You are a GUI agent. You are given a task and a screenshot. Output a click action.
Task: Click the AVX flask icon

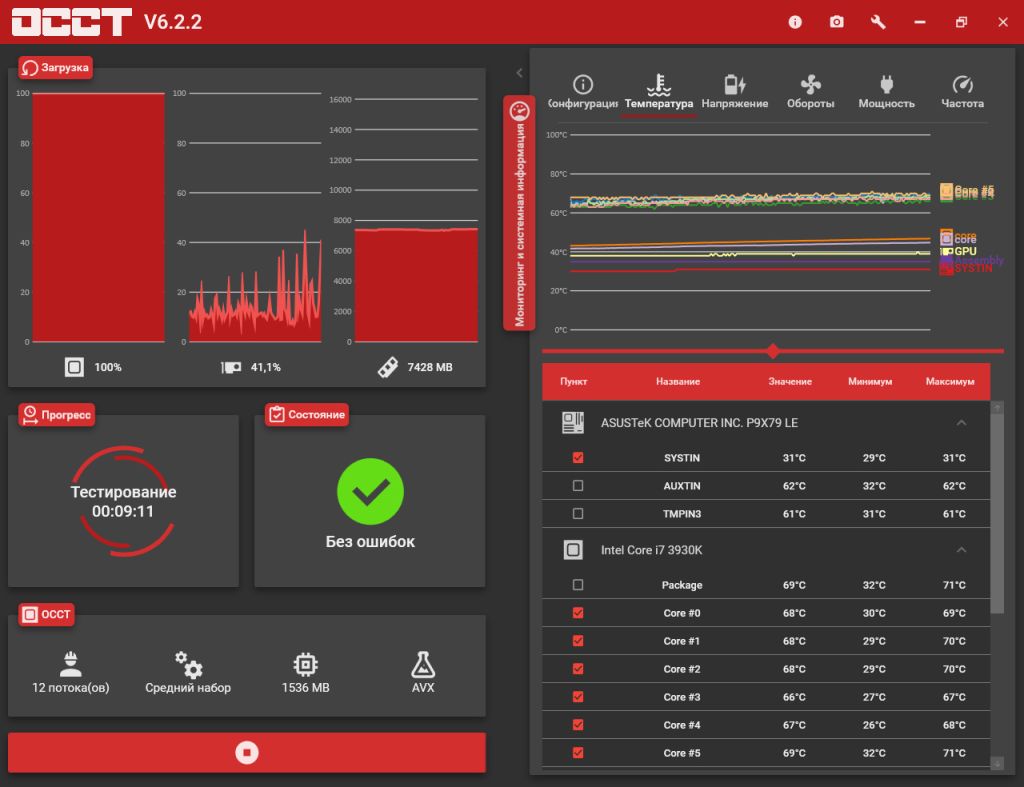click(423, 664)
